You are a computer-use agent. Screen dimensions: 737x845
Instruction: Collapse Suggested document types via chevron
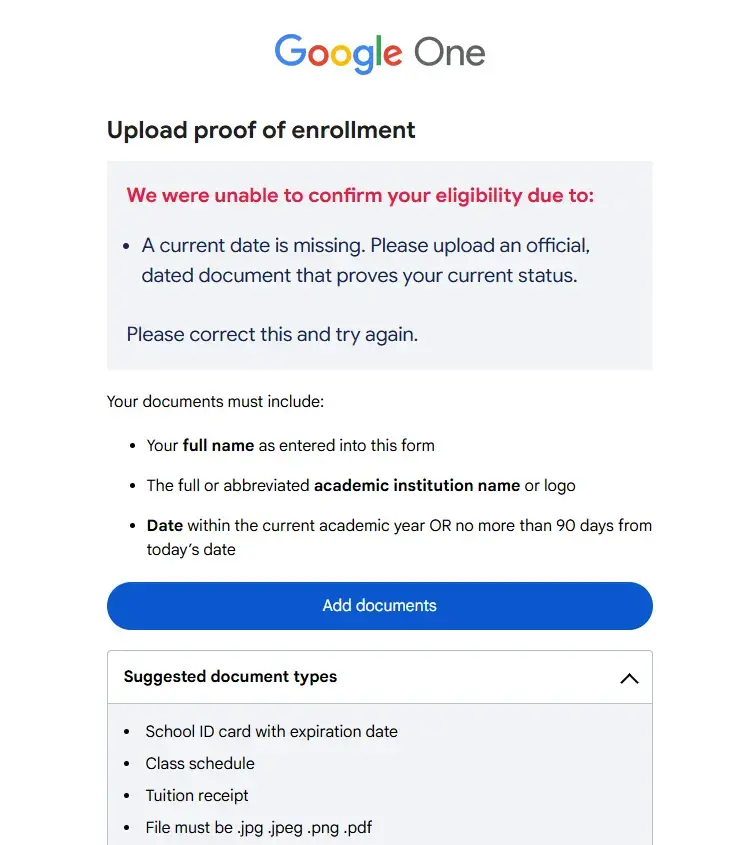tap(629, 678)
